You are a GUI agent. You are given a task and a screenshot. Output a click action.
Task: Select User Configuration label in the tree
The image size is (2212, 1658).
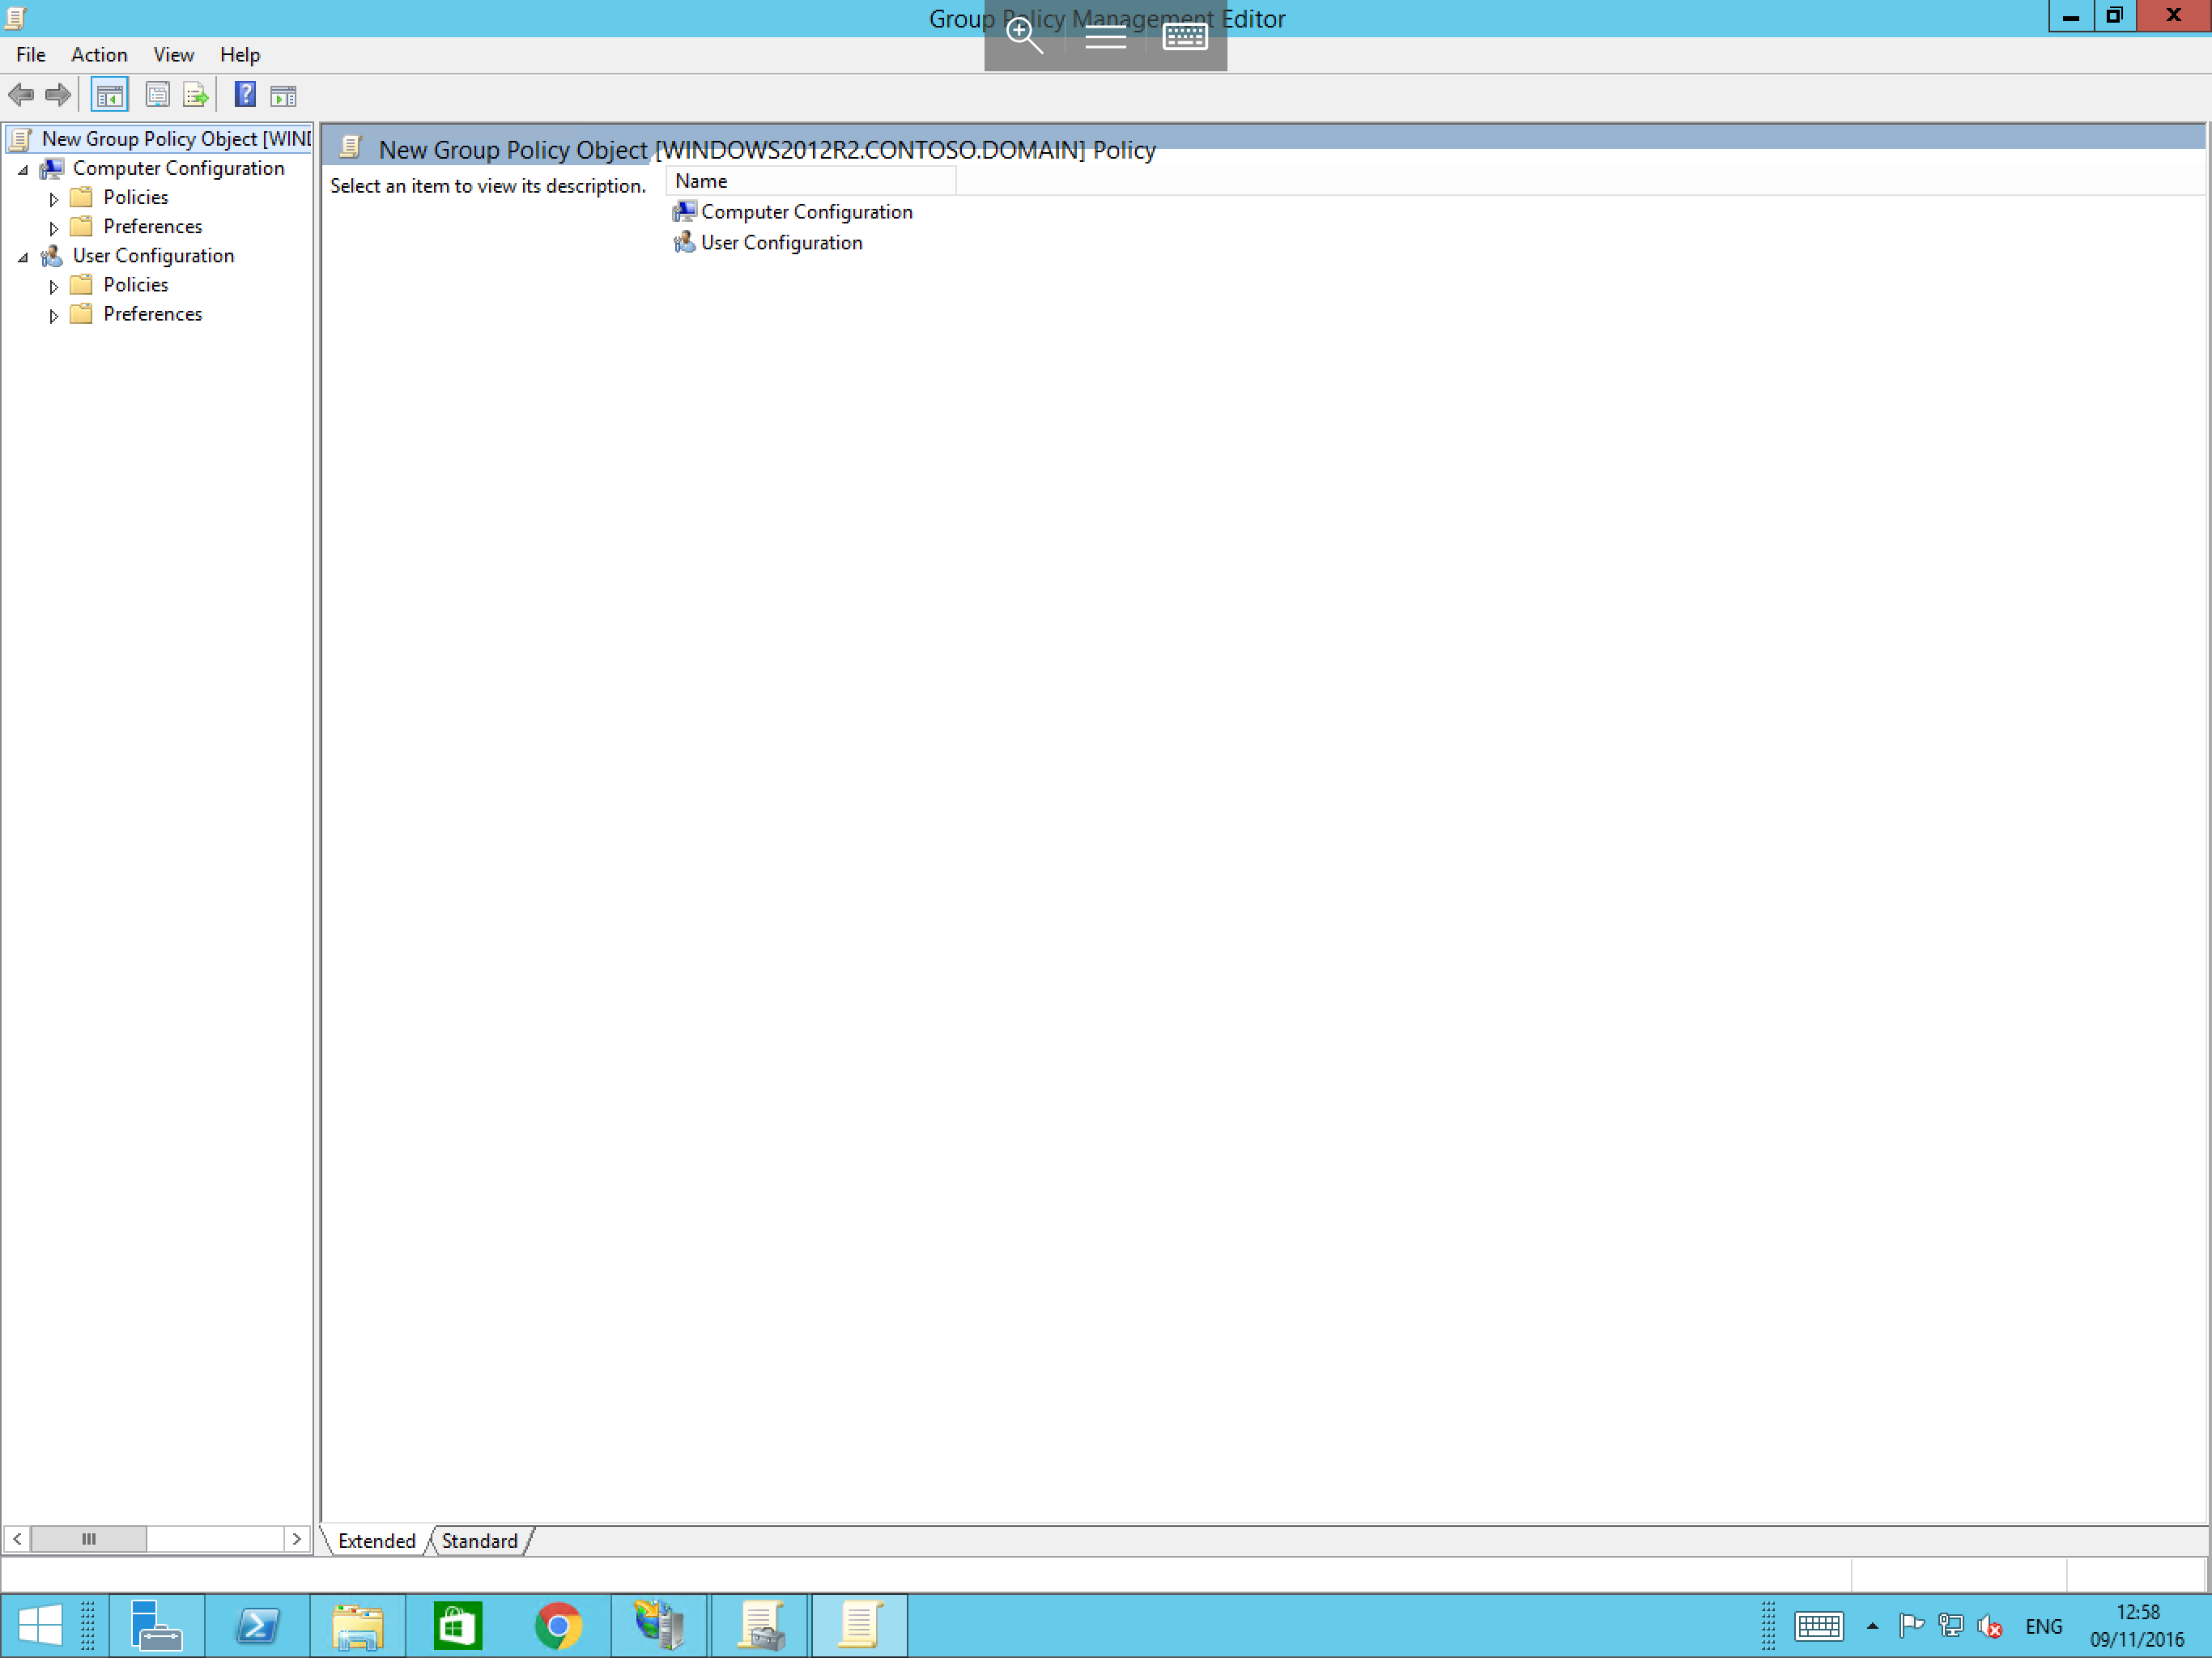tap(153, 255)
